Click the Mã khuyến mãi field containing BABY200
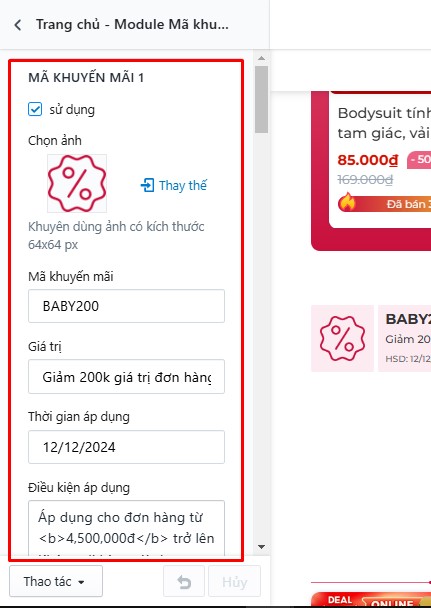 coord(126,306)
